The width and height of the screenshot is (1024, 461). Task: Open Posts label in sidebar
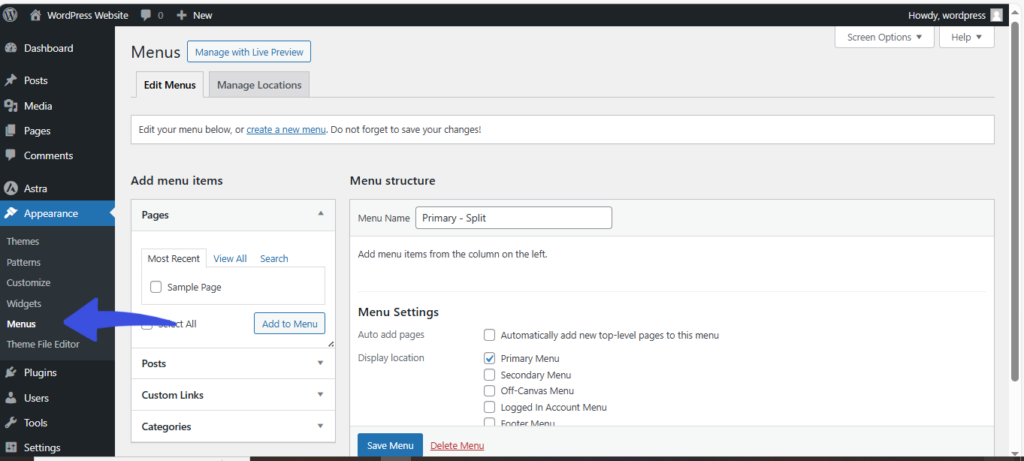click(x=36, y=80)
